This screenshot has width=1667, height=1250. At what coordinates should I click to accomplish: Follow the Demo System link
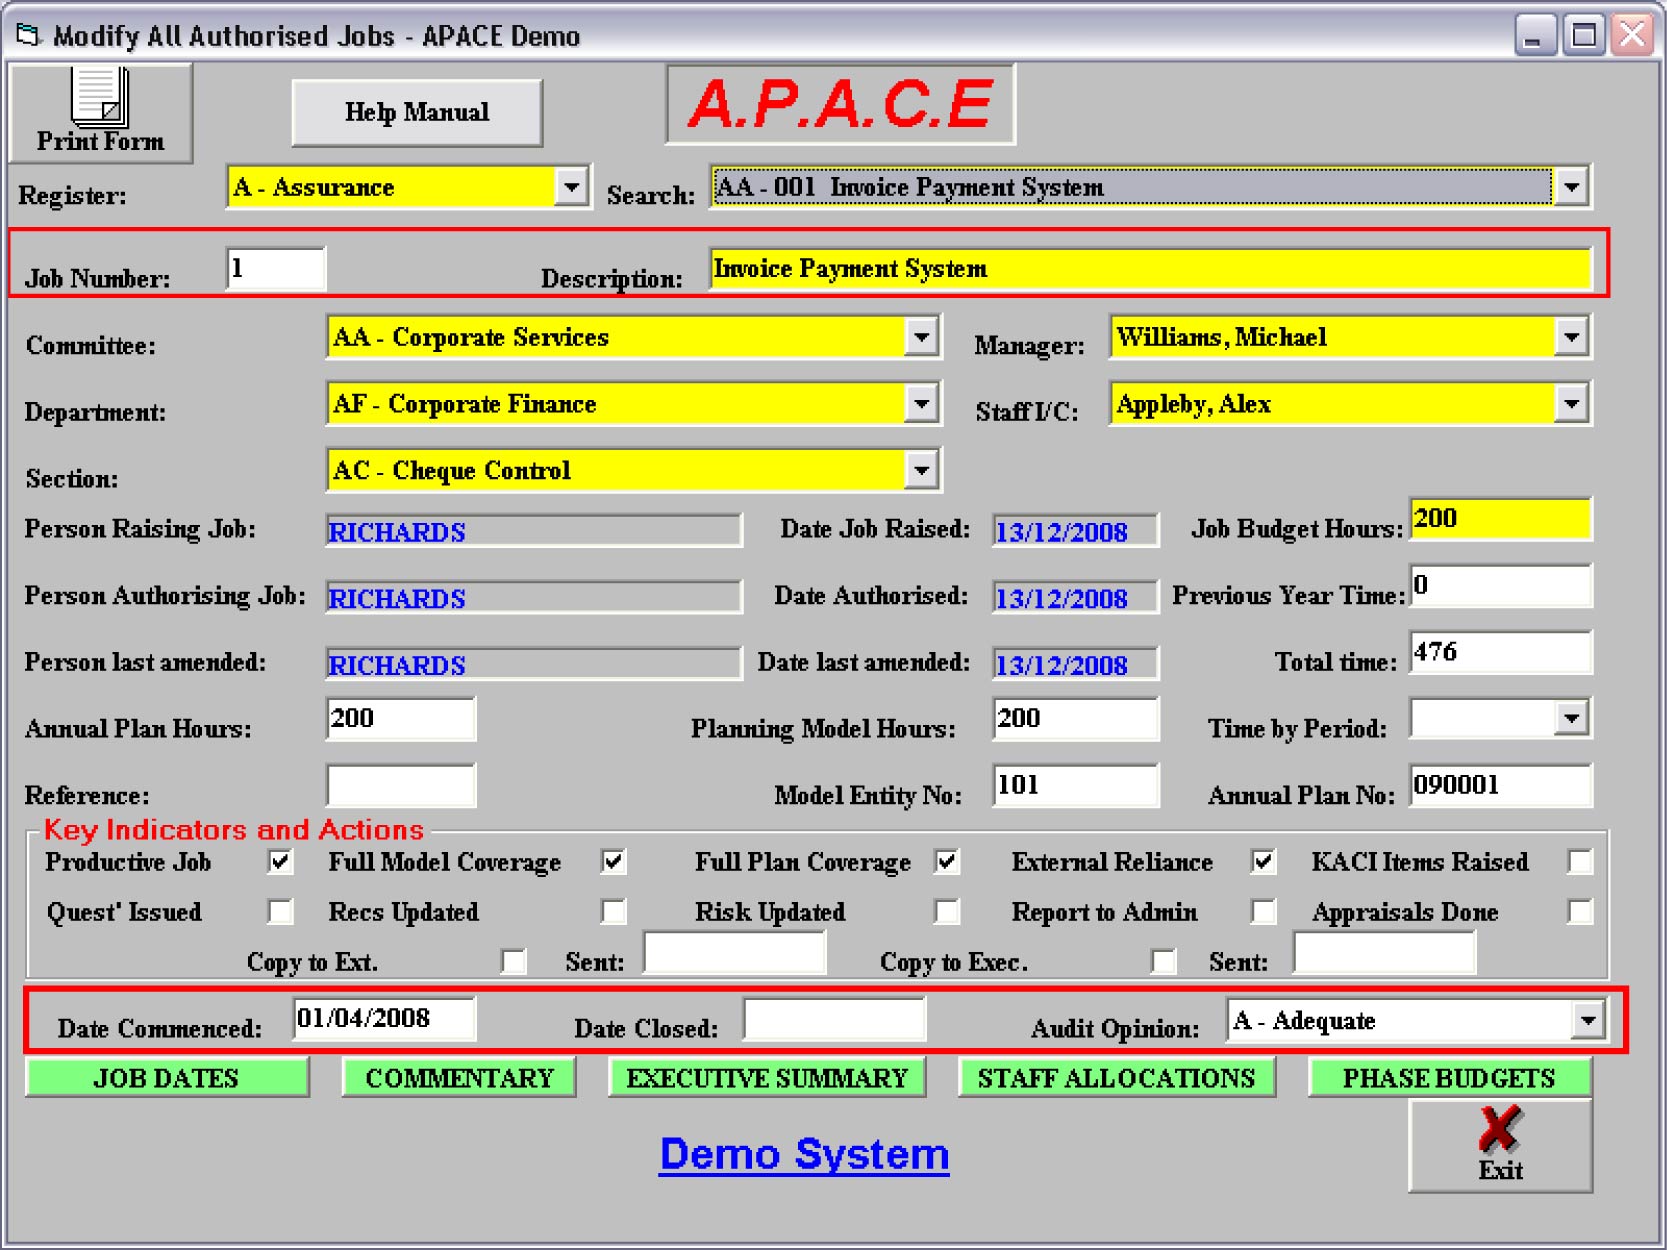coord(804,1154)
